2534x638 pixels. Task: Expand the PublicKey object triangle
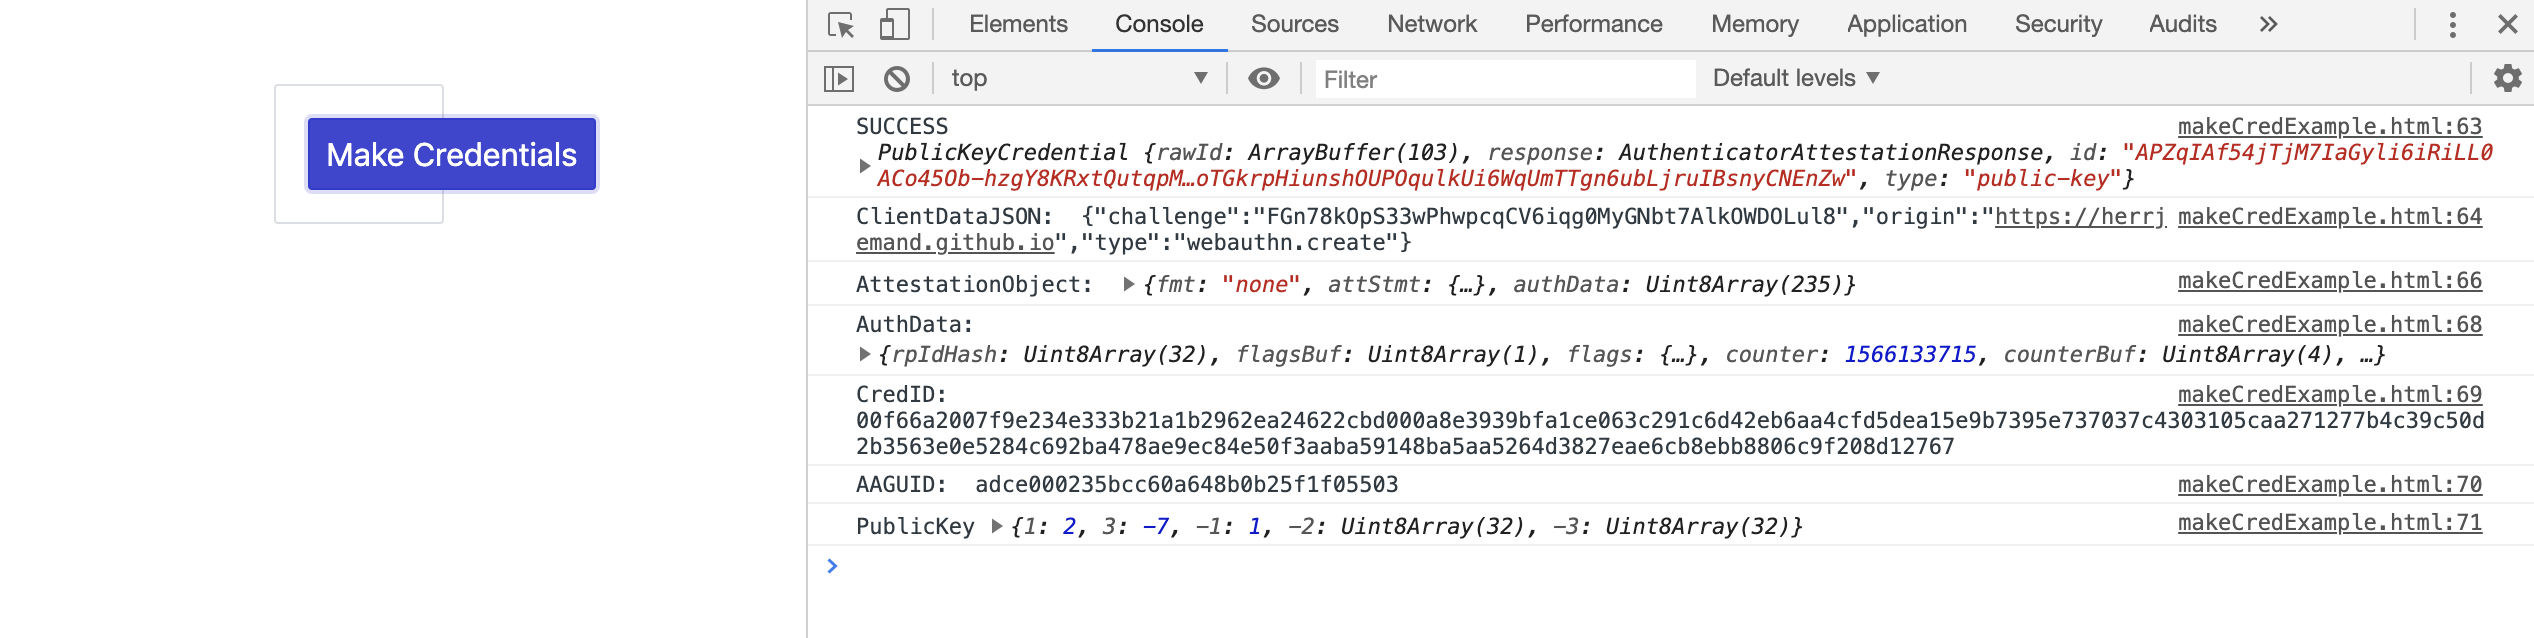996,526
